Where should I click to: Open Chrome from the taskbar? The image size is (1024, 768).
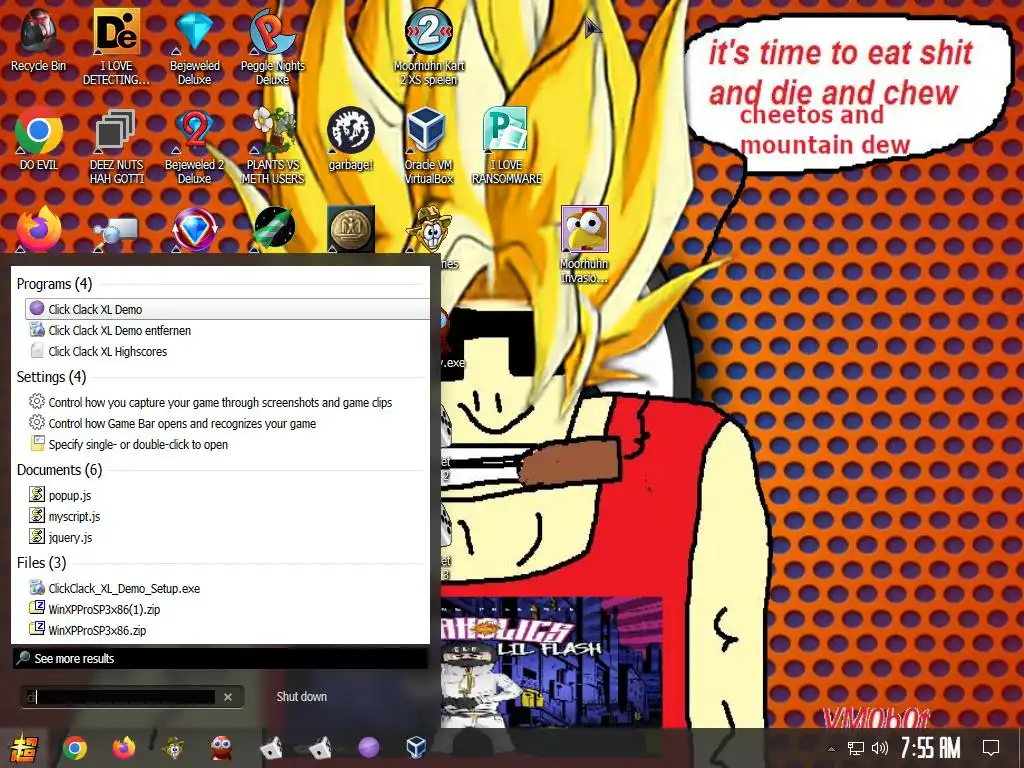point(74,748)
